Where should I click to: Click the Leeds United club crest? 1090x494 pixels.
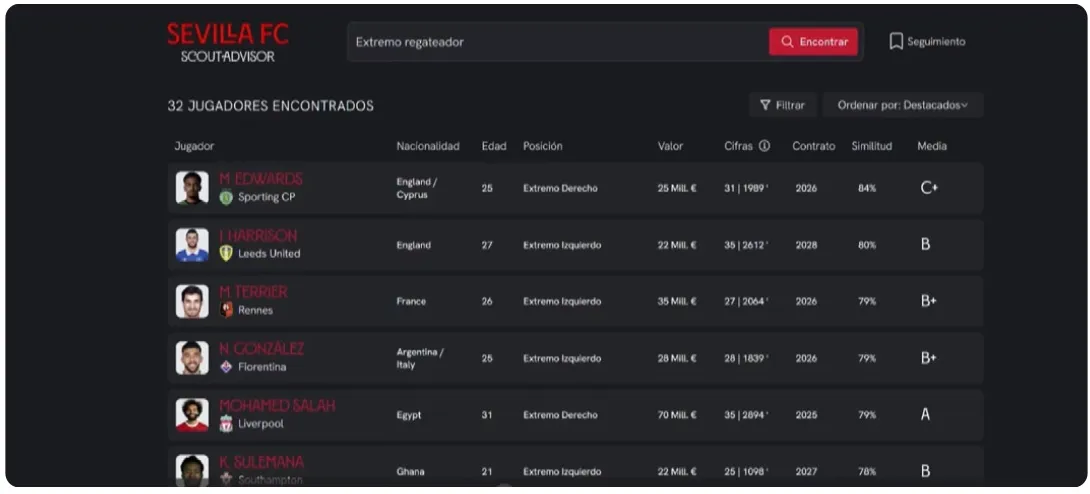pos(226,254)
